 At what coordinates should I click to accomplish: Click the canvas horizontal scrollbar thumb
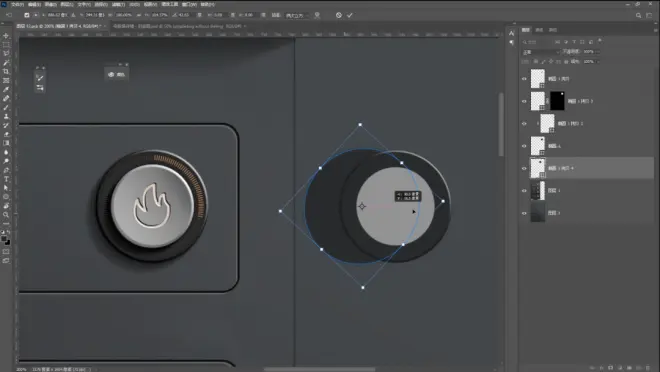[x=319, y=369]
